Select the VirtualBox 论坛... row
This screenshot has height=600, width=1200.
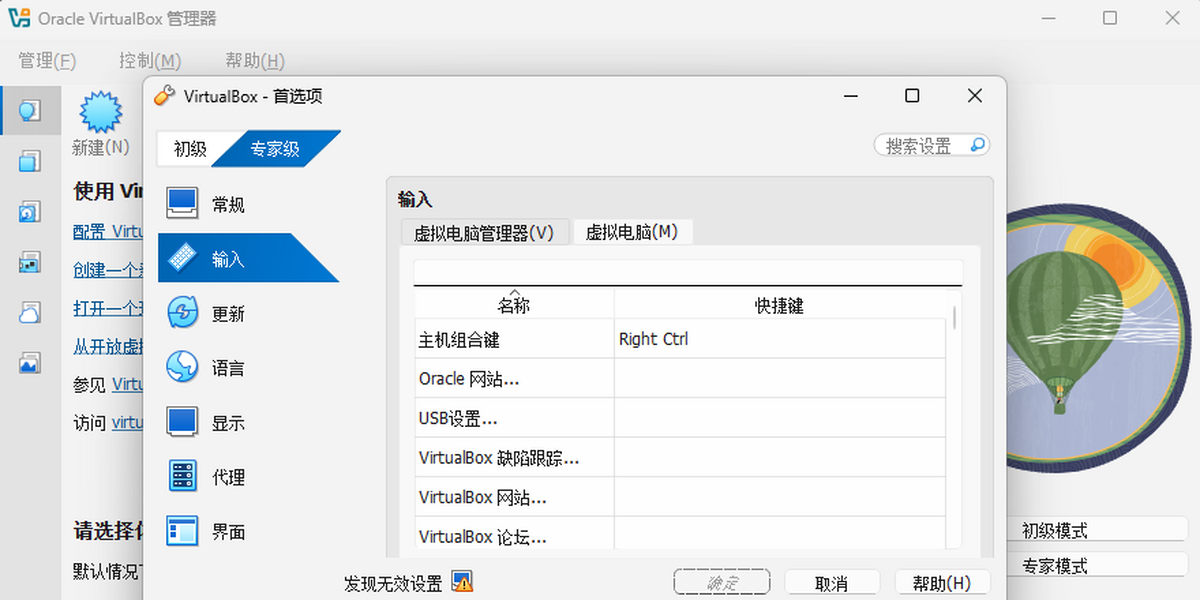(680, 533)
